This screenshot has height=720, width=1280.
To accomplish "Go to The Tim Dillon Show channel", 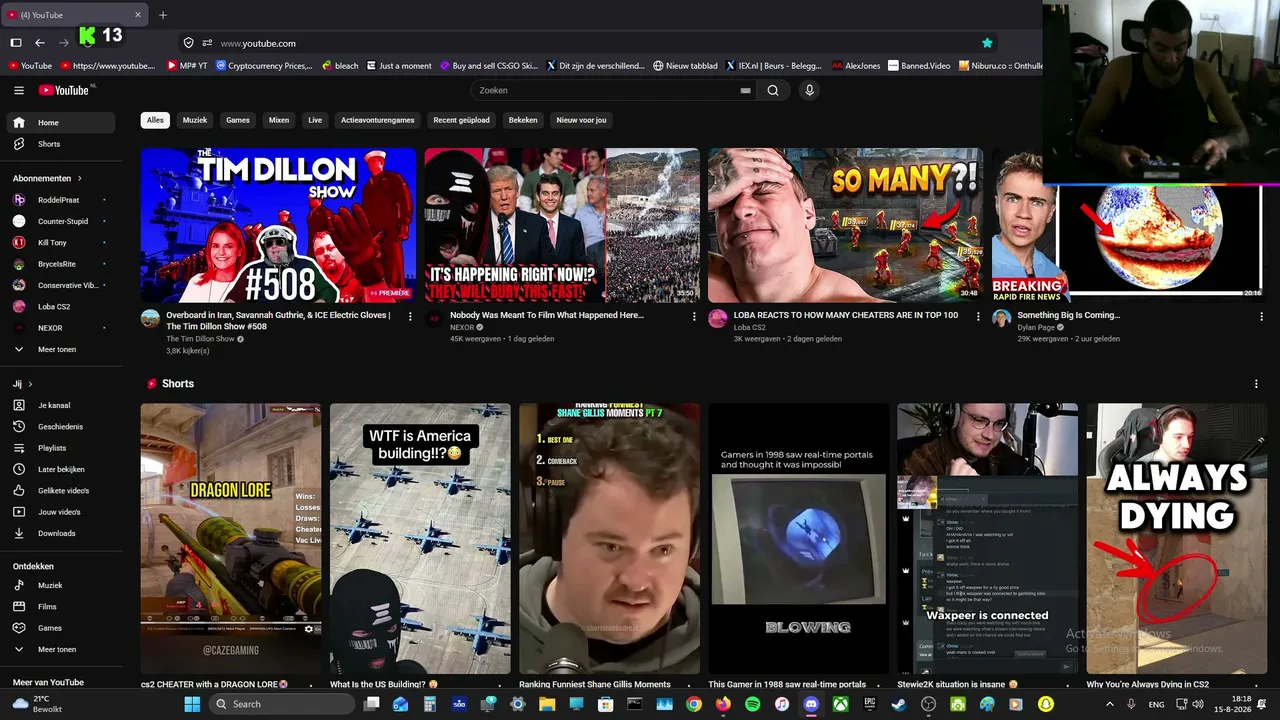I will [x=200, y=339].
